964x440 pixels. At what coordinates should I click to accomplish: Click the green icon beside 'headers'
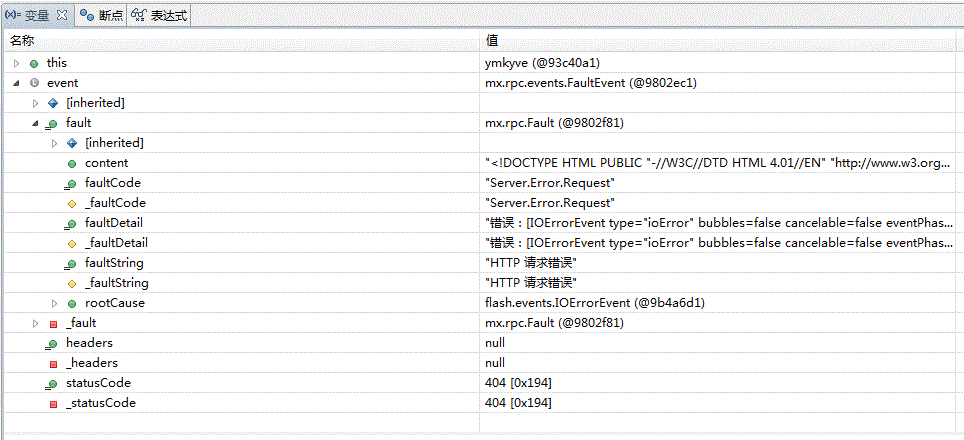coord(52,344)
